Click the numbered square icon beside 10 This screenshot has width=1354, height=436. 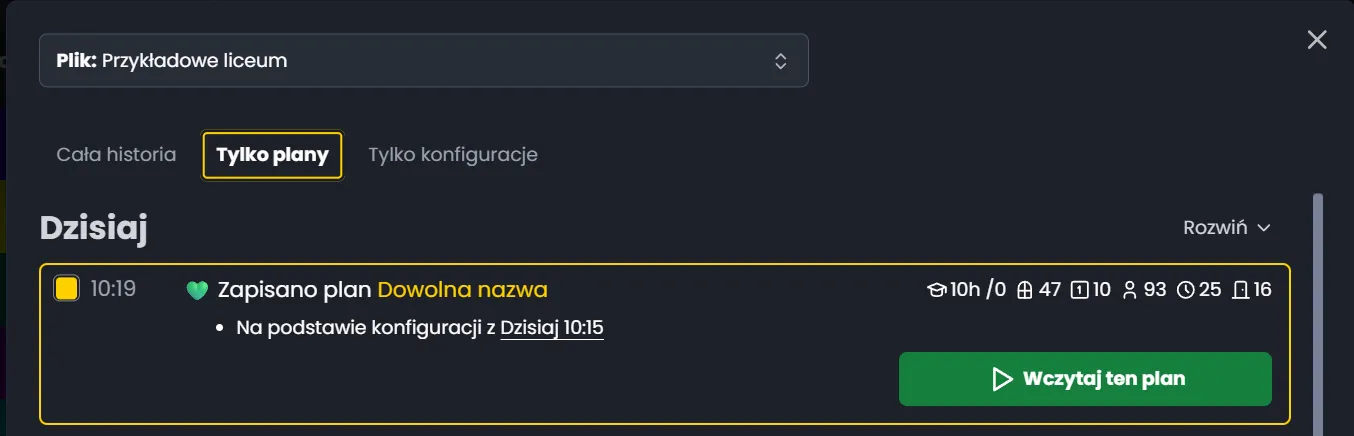(x=1079, y=290)
